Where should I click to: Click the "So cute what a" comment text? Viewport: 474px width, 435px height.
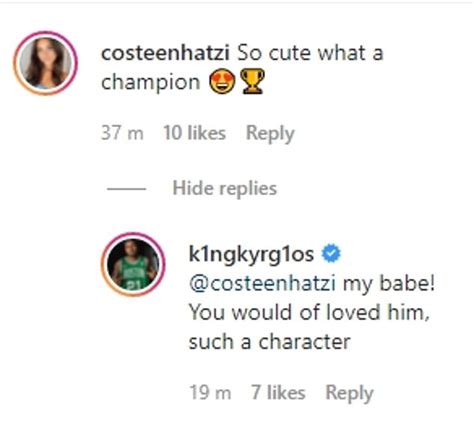[x=310, y=53]
